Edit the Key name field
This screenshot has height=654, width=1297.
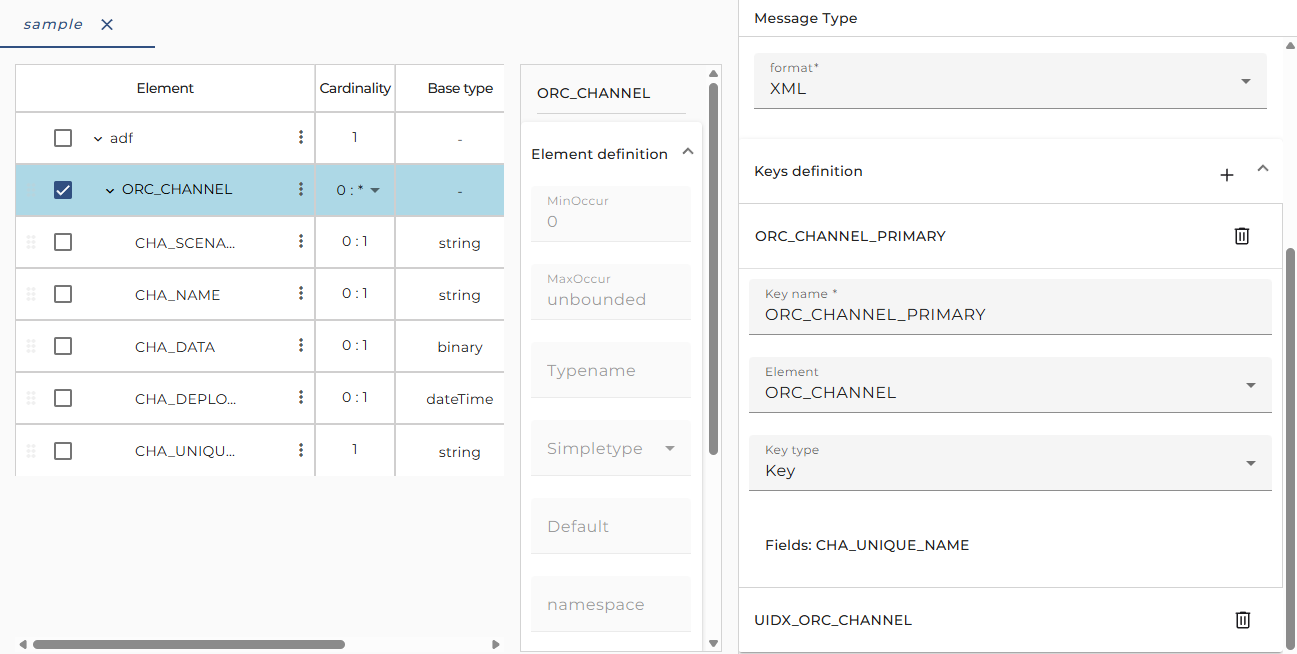pos(1010,307)
